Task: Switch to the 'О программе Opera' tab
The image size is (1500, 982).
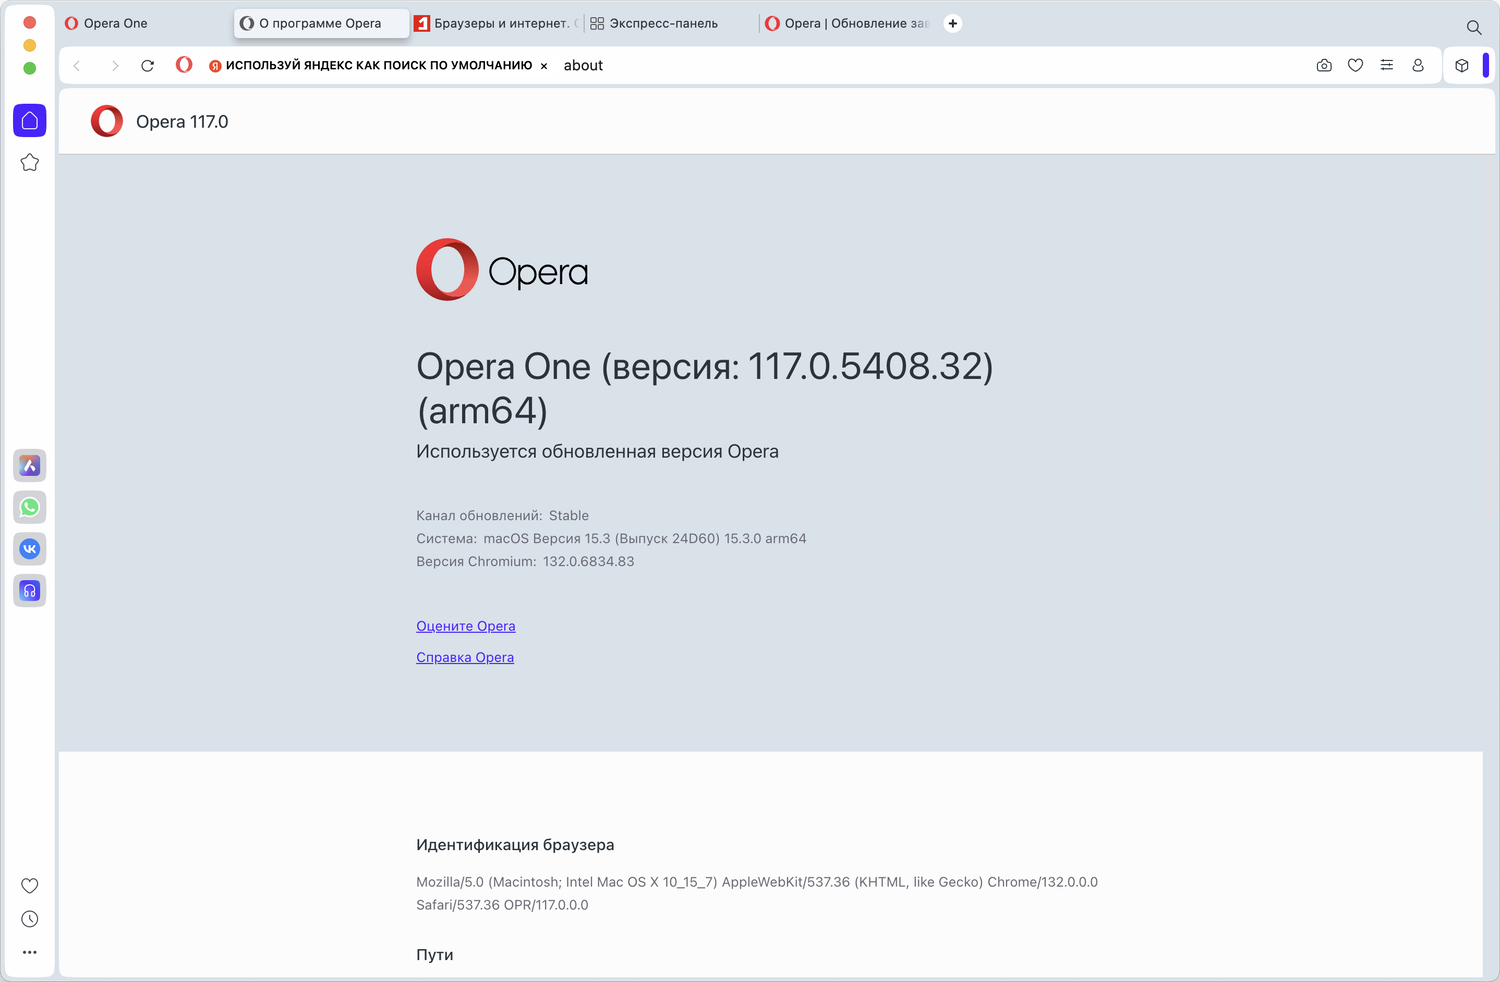Action: click(321, 23)
